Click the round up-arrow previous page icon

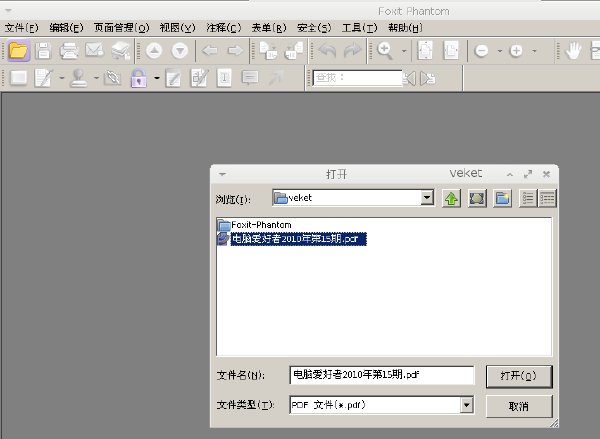[154, 51]
